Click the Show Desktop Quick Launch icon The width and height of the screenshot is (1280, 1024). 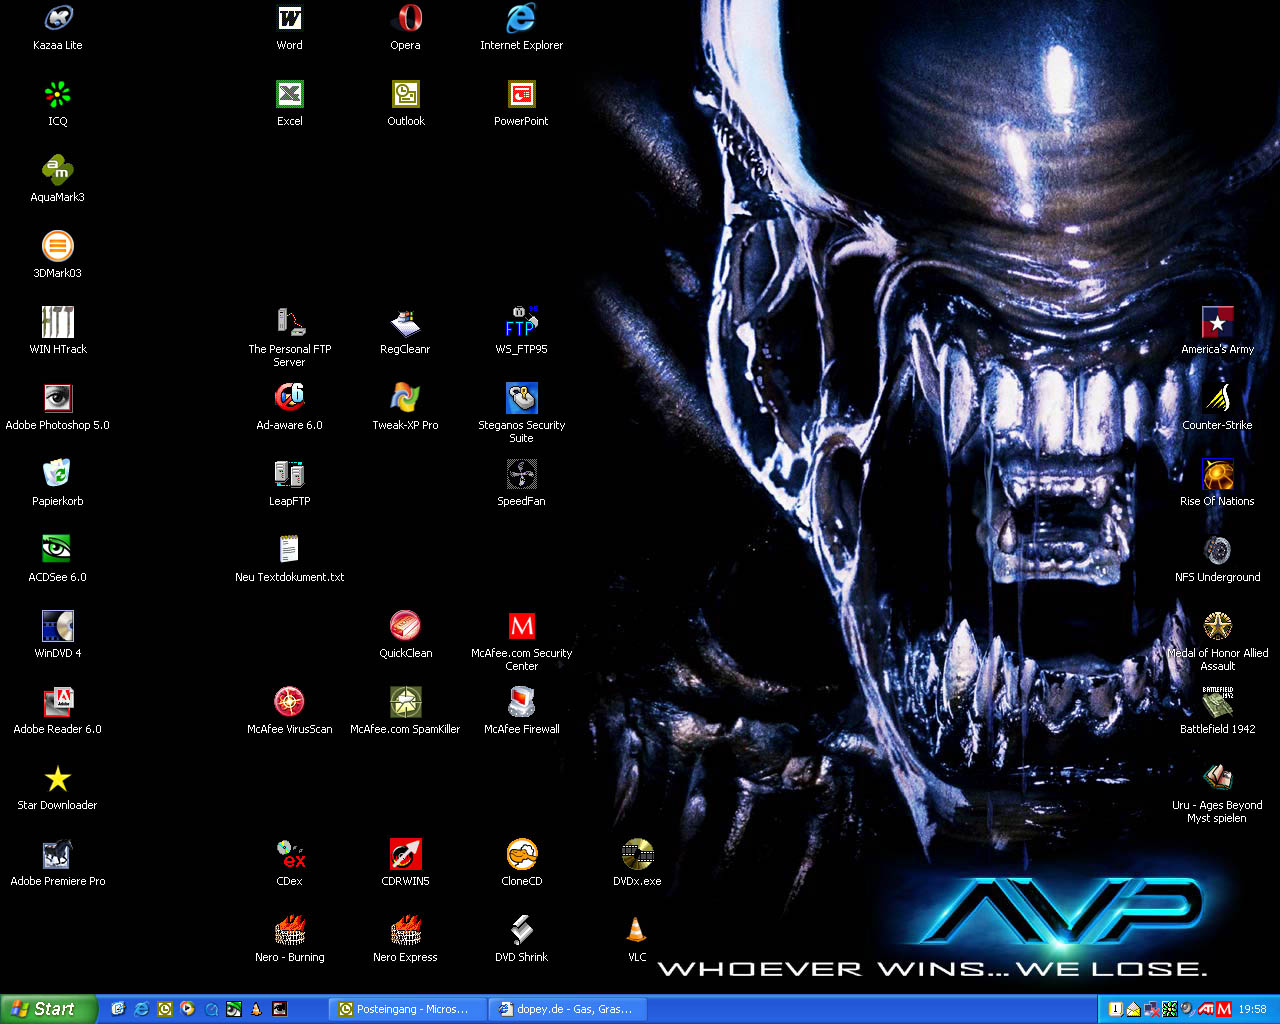[118, 1009]
